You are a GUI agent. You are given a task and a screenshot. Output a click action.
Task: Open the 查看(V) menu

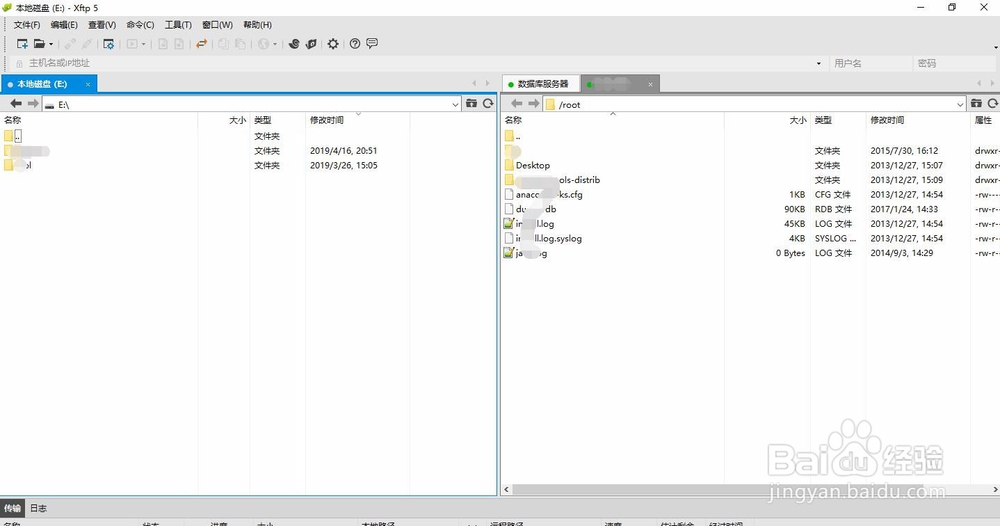pos(102,25)
